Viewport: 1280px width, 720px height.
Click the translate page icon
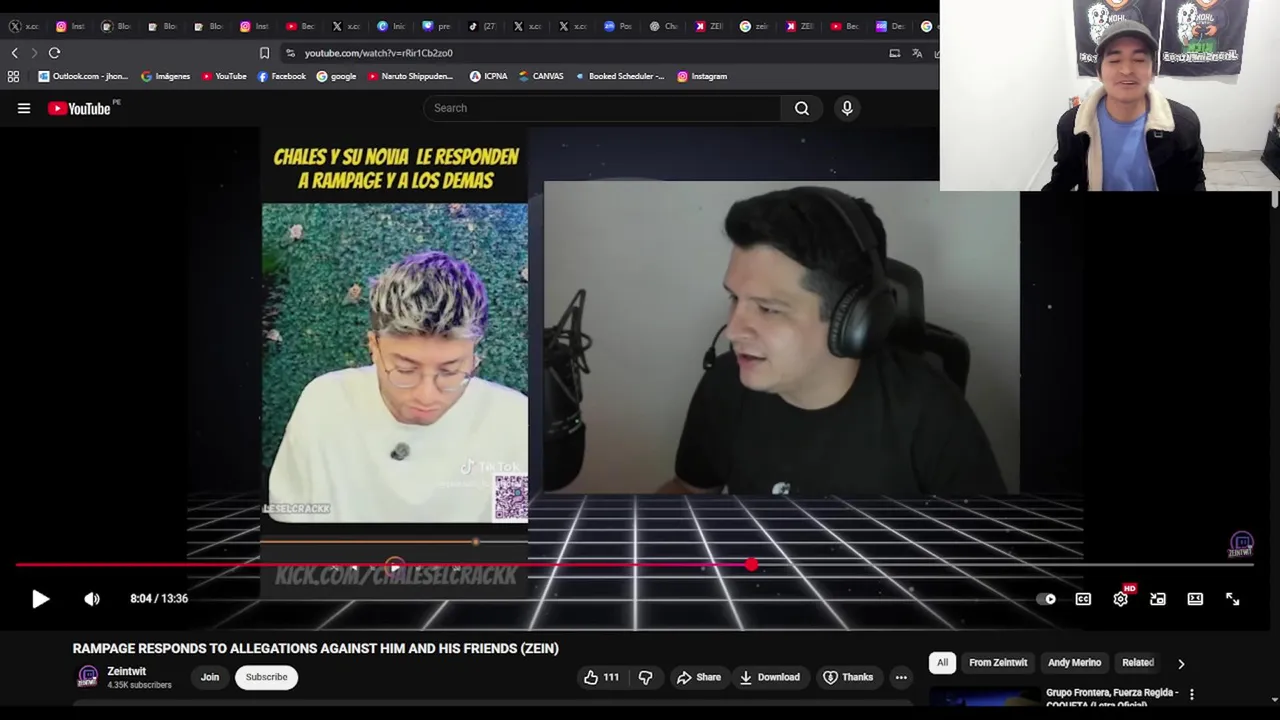tap(917, 53)
